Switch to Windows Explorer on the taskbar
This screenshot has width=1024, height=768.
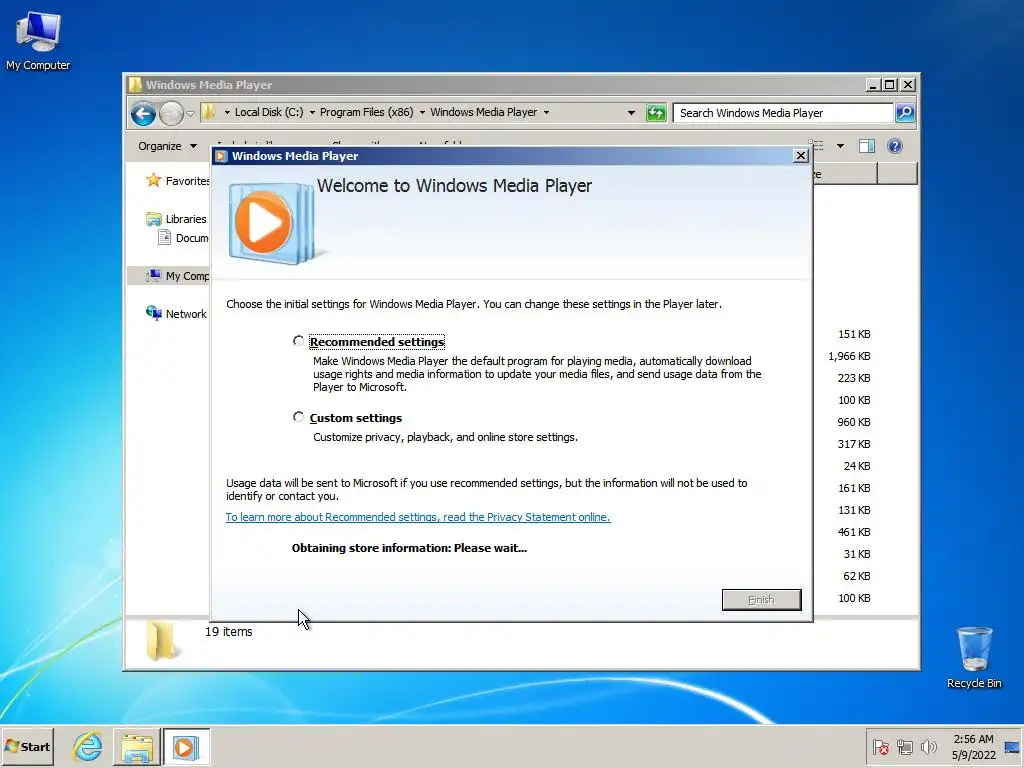tap(136, 746)
